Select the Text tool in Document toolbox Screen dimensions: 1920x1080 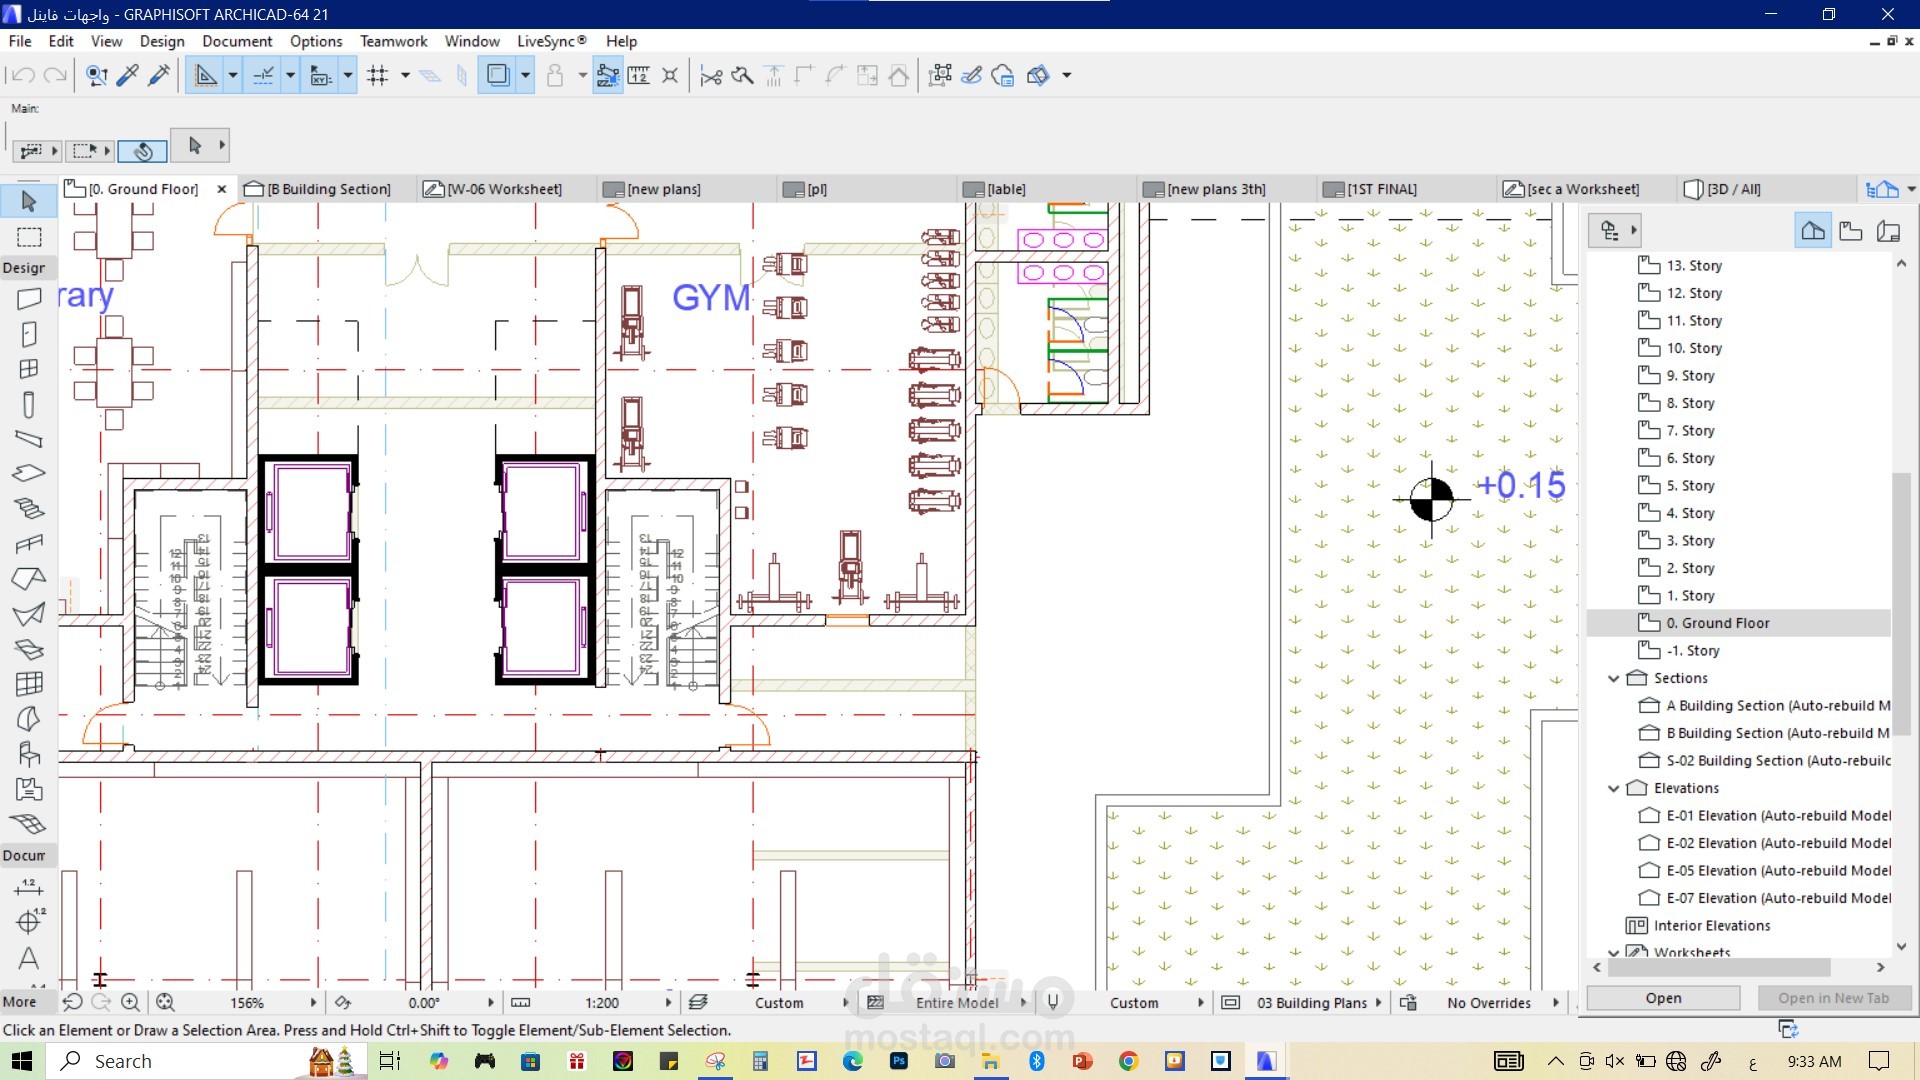(x=29, y=958)
